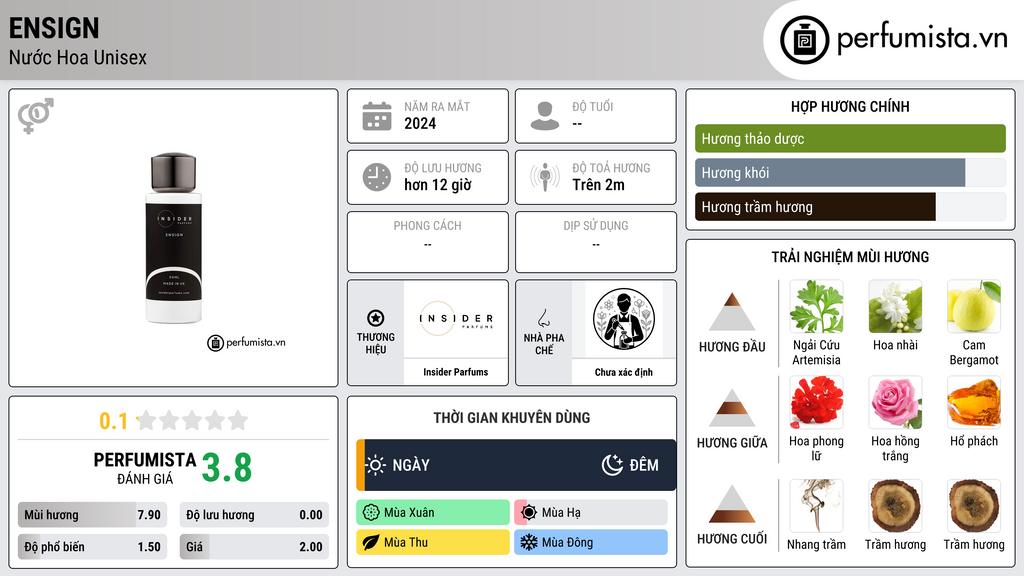Click the Hợp hương chính heading
The height and width of the screenshot is (576, 1024).
[x=850, y=106]
